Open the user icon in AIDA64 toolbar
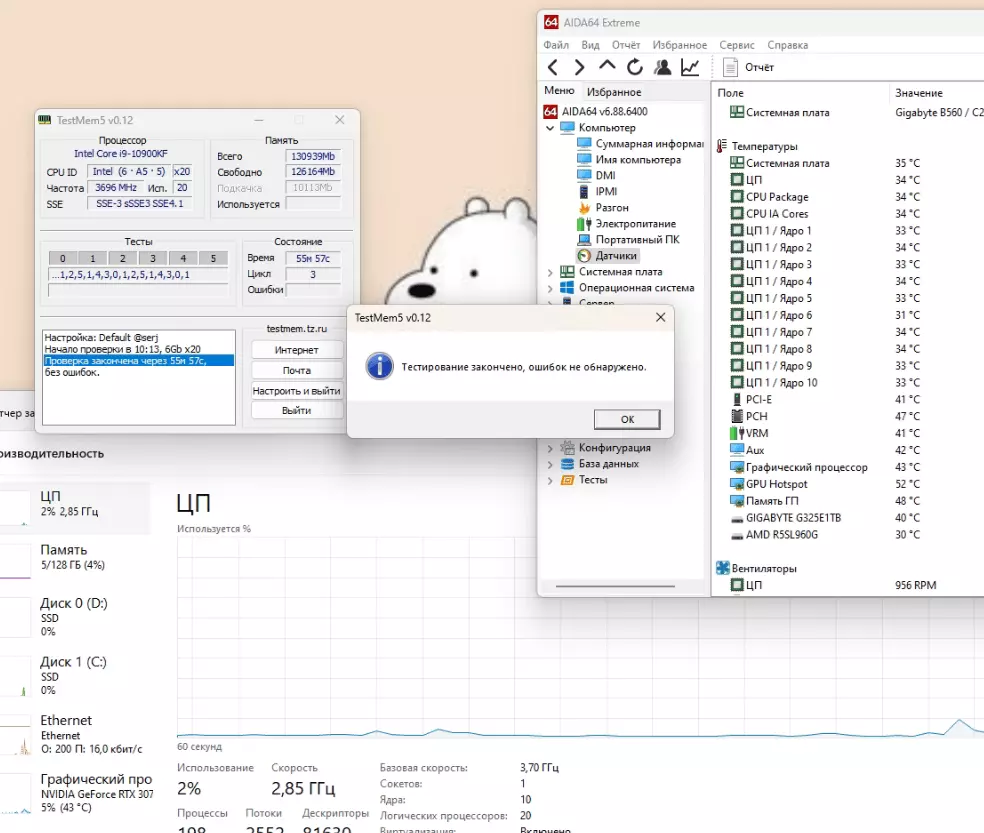Screen dimensions: 984x833 click(x=663, y=67)
